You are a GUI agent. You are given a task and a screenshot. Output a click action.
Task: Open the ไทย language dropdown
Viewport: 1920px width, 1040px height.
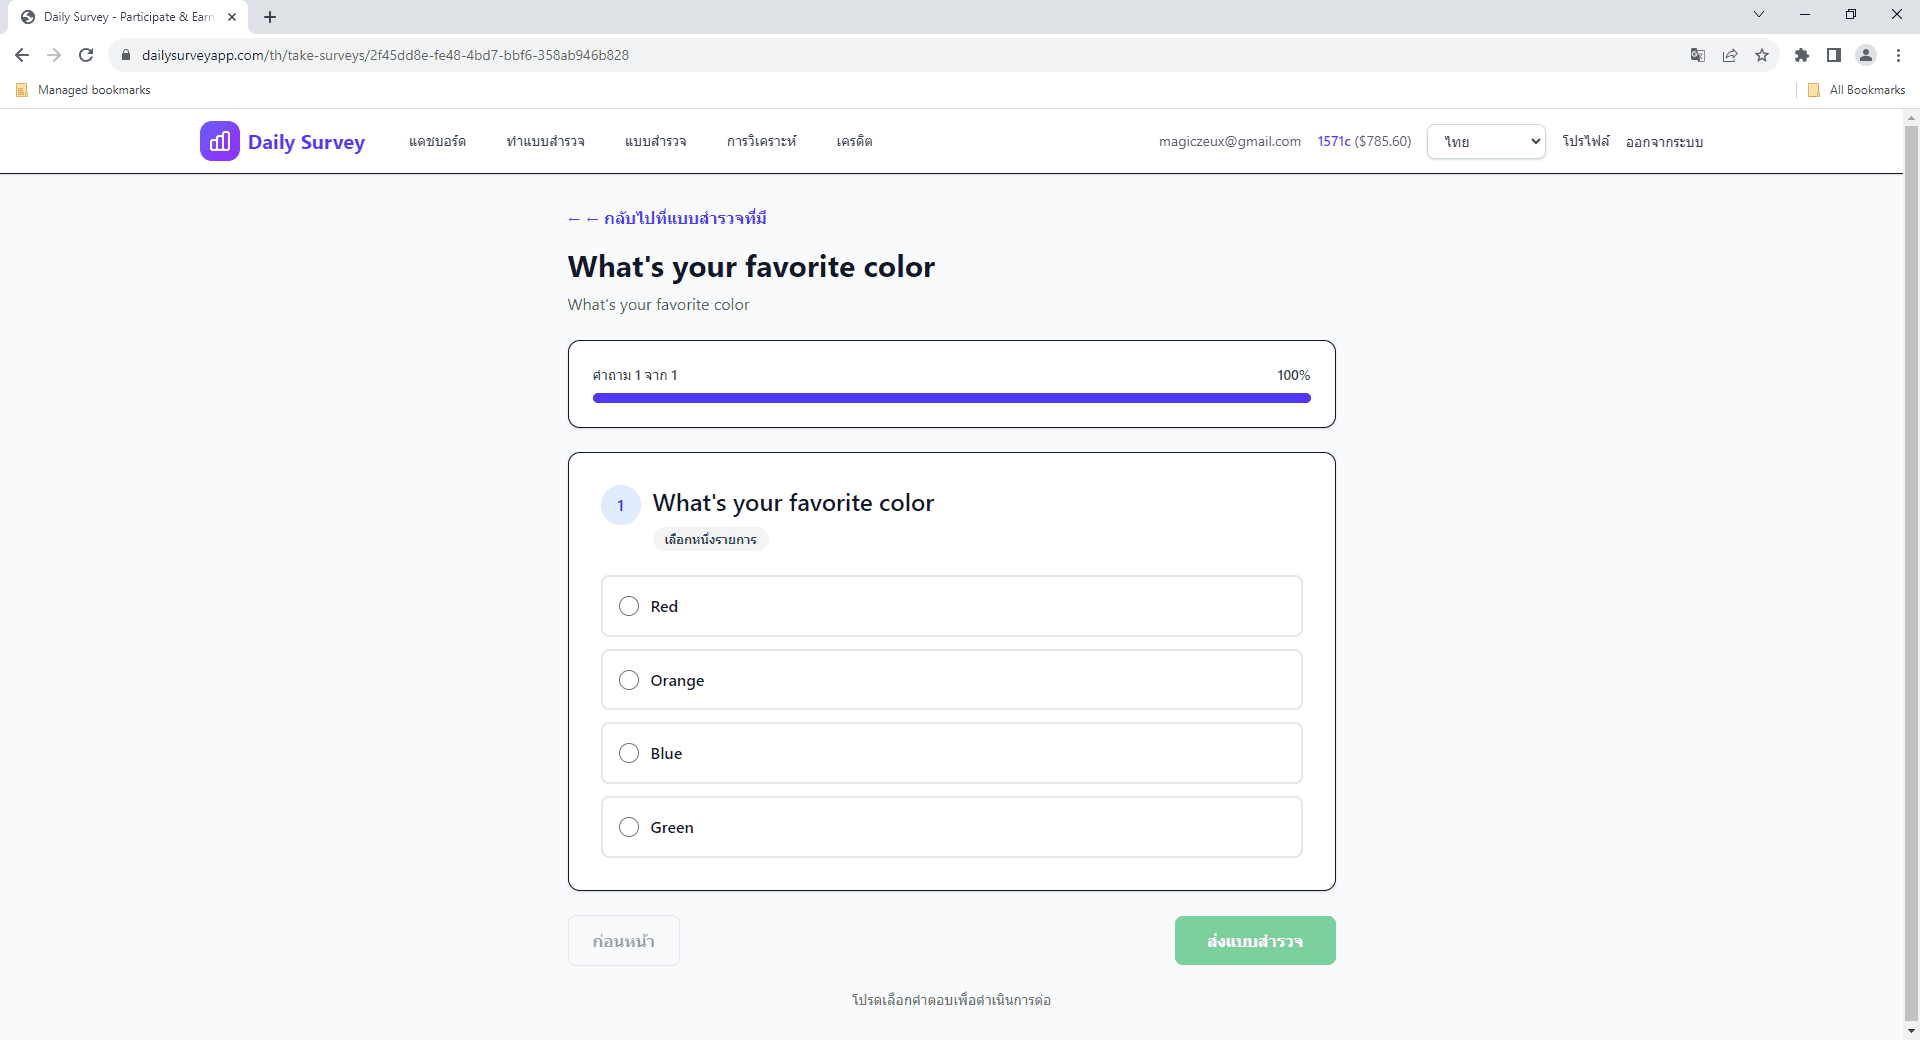tap(1486, 142)
